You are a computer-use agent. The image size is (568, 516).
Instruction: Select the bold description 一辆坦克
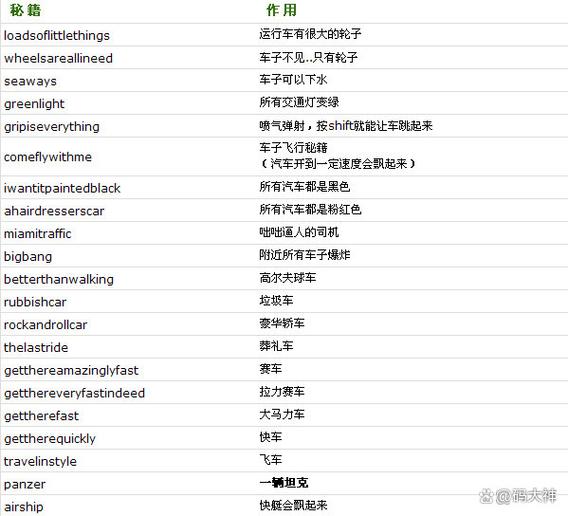[x=284, y=483]
